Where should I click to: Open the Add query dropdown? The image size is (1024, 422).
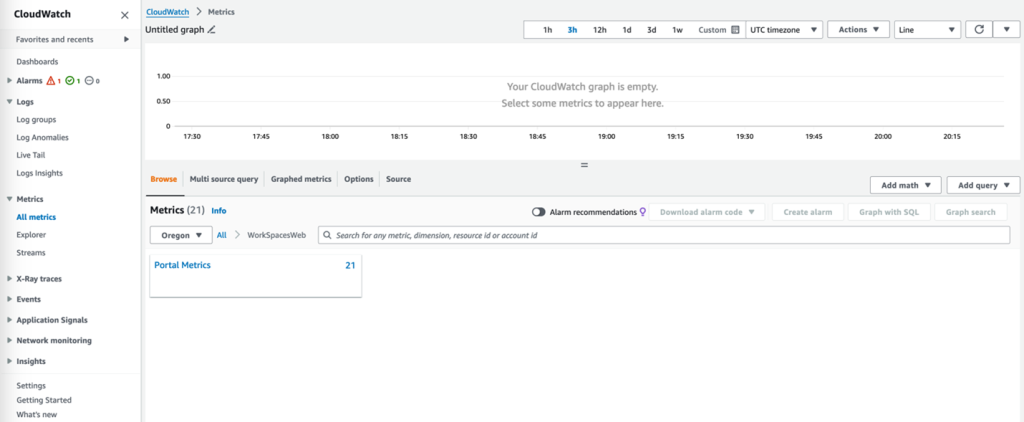tap(983, 185)
